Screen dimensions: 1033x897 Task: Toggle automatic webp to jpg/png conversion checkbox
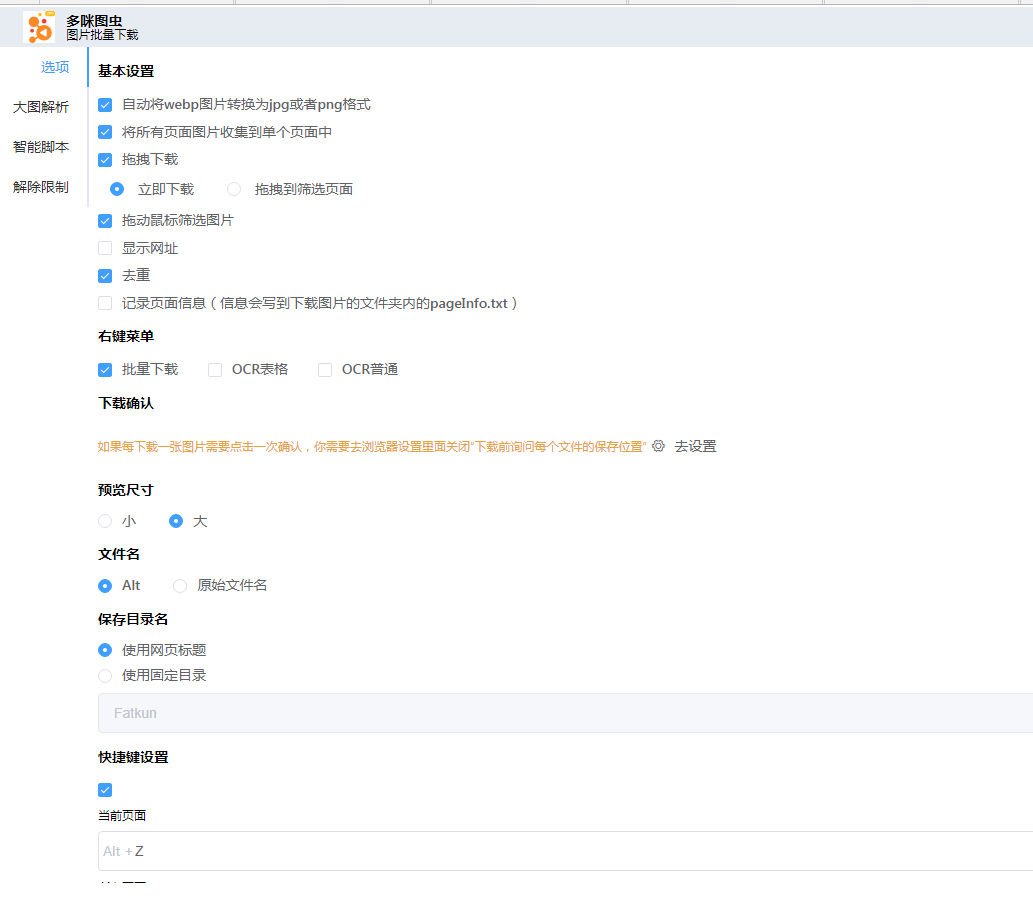[105, 105]
